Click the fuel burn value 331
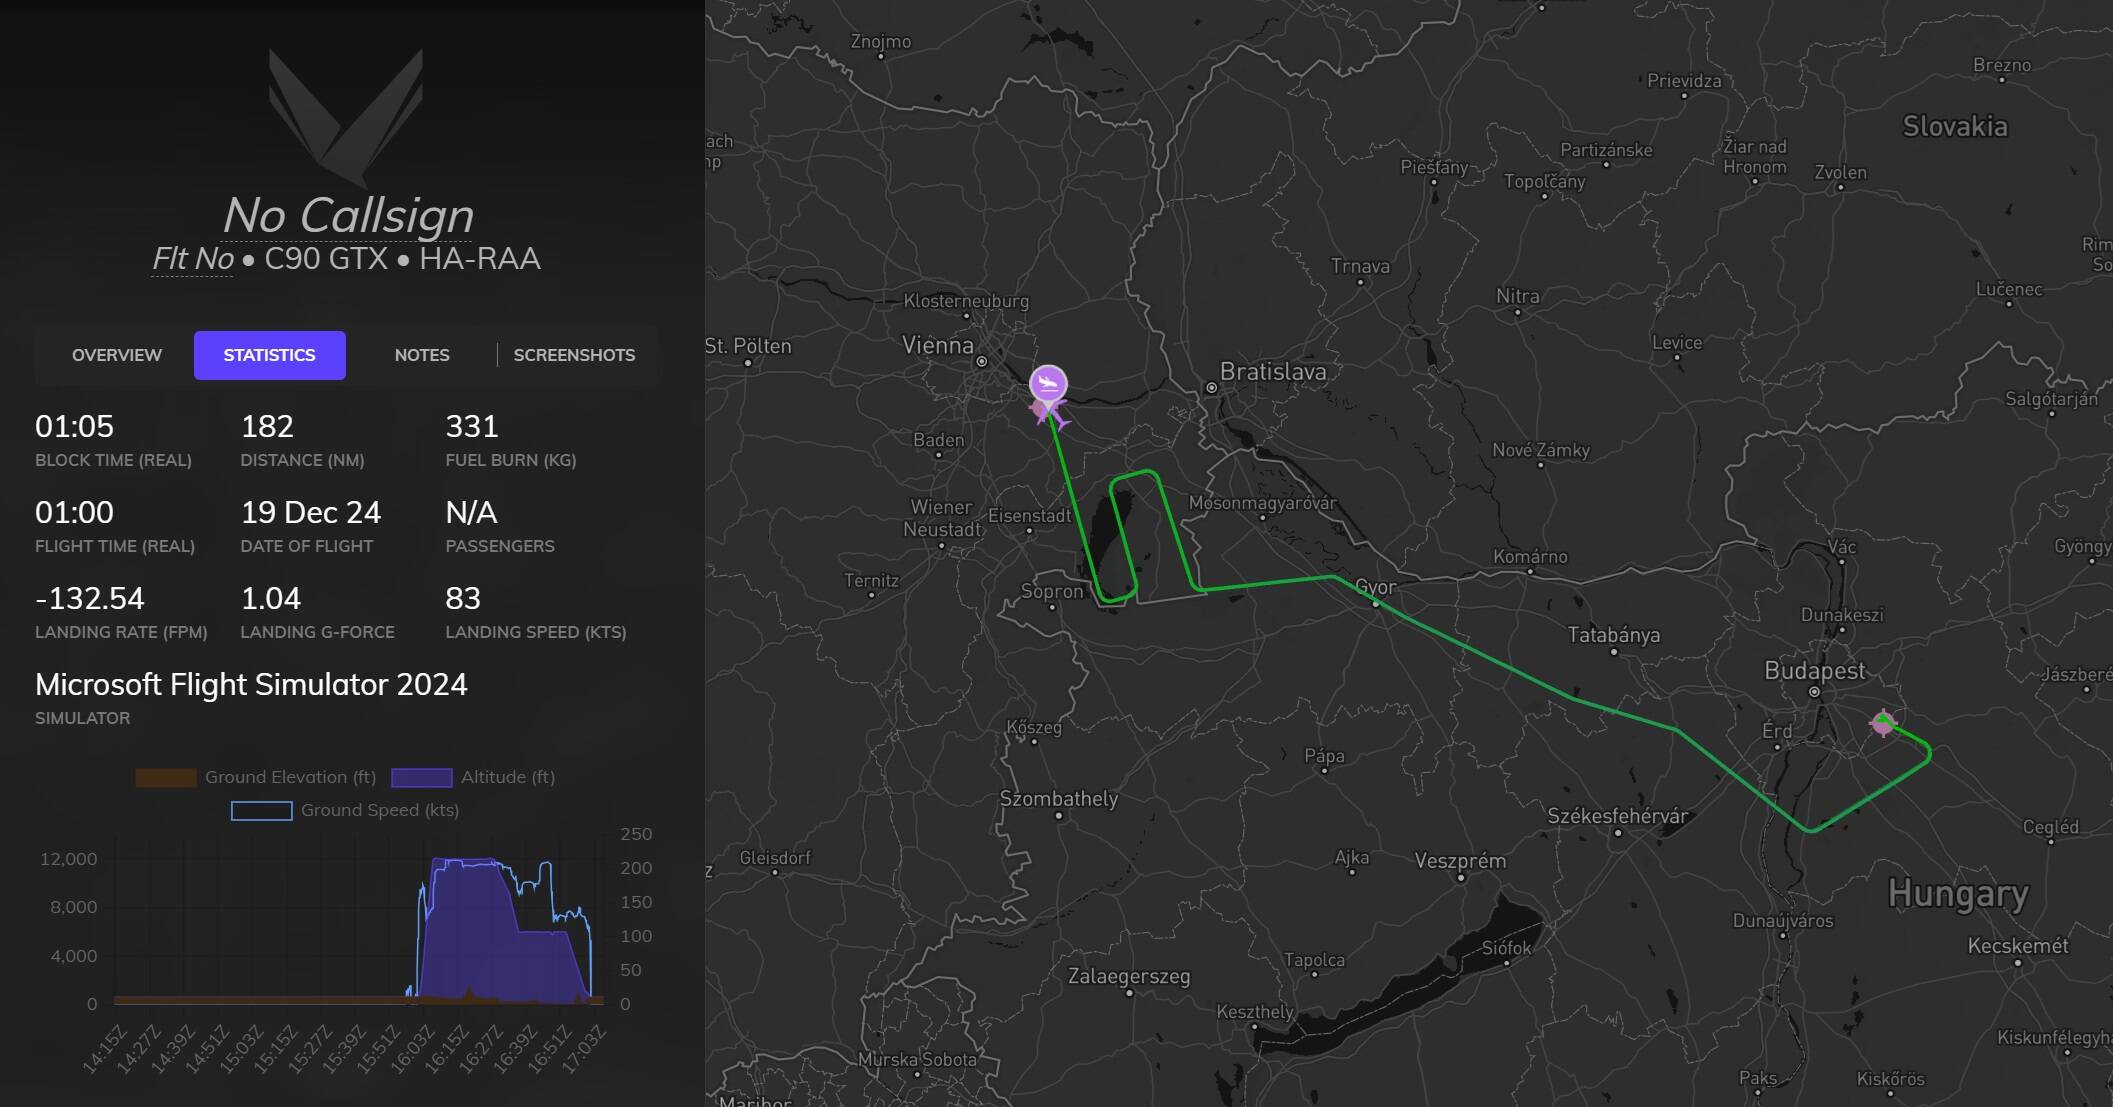Viewport: 2113px width, 1107px height. [472, 427]
